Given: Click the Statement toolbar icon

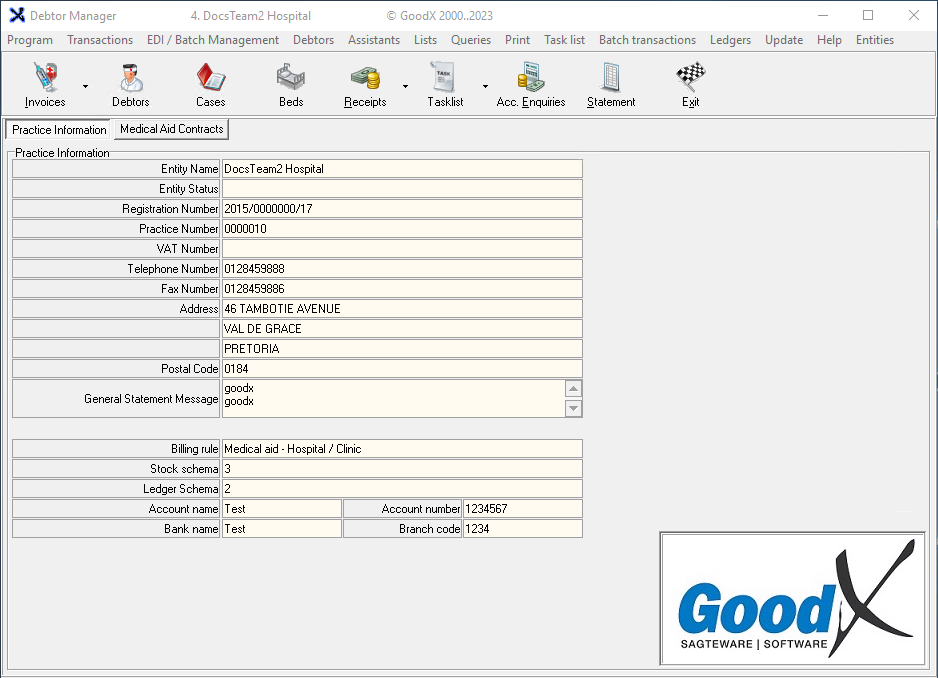Looking at the screenshot, I should [x=611, y=84].
